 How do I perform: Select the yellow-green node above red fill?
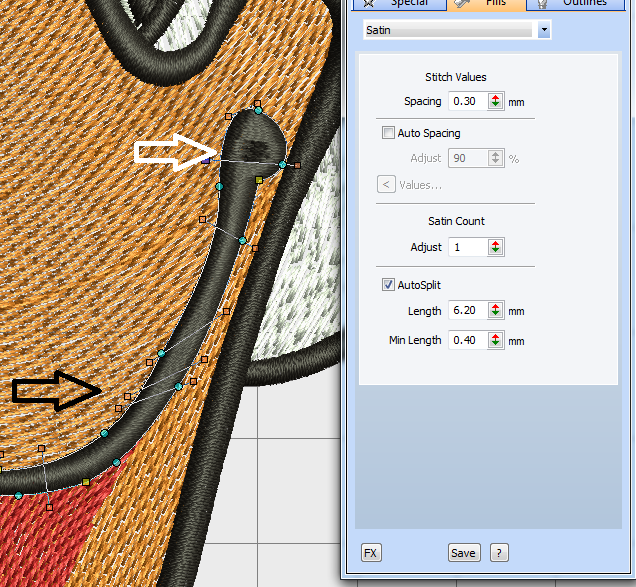click(x=86, y=482)
